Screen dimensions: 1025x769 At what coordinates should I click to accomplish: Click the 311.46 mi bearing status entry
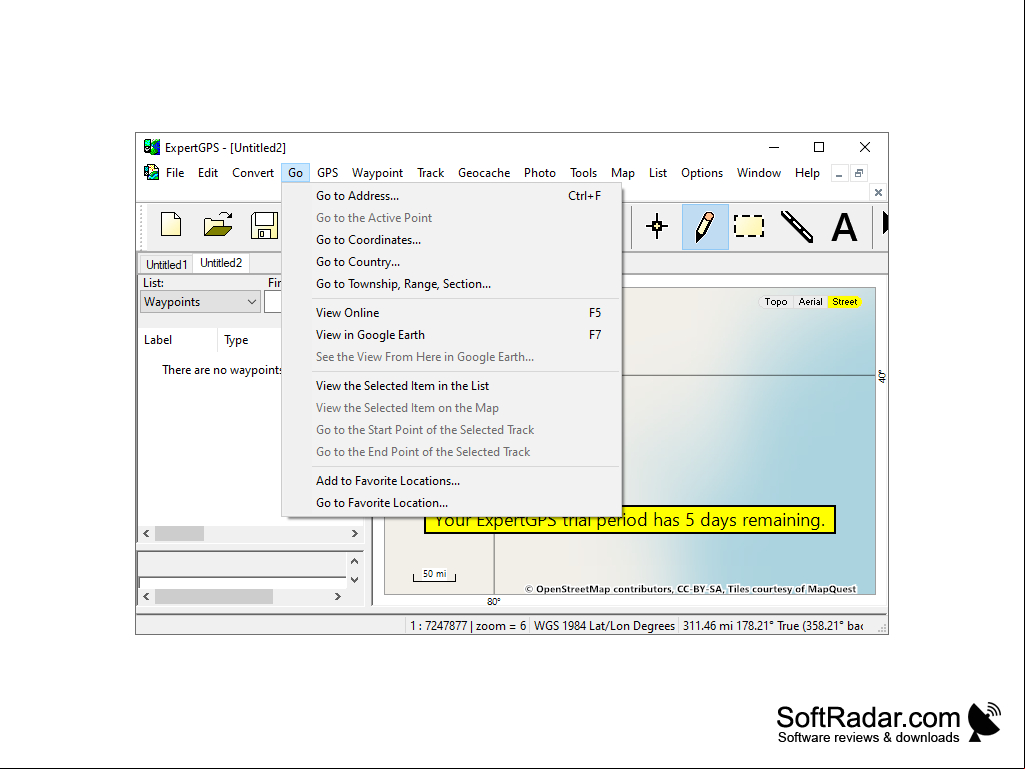pyautogui.click(x=773, y=626)
